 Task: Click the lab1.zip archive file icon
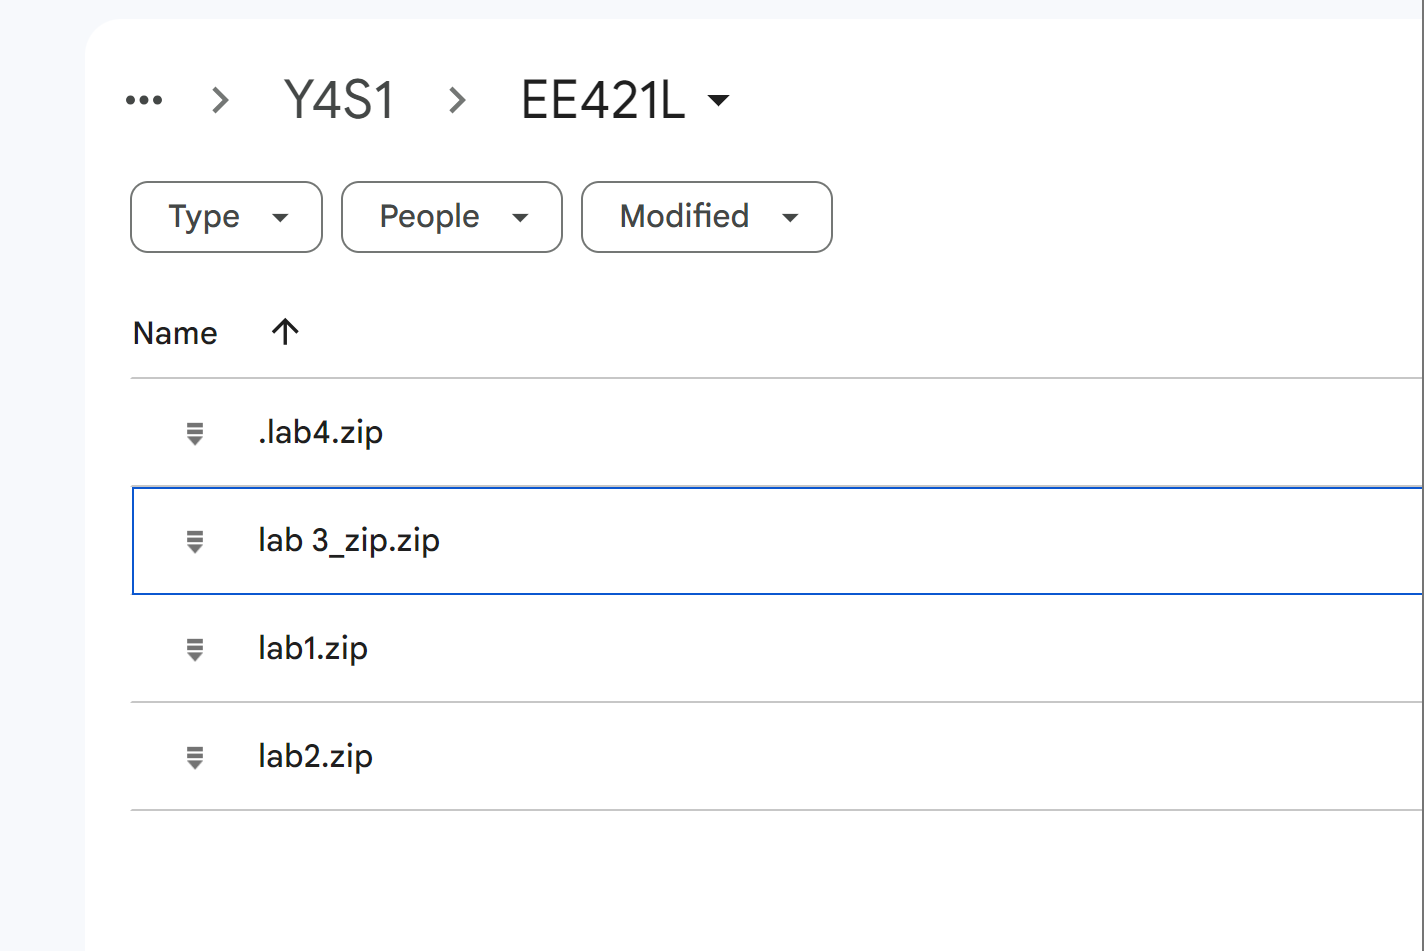(x=195, y=649)
